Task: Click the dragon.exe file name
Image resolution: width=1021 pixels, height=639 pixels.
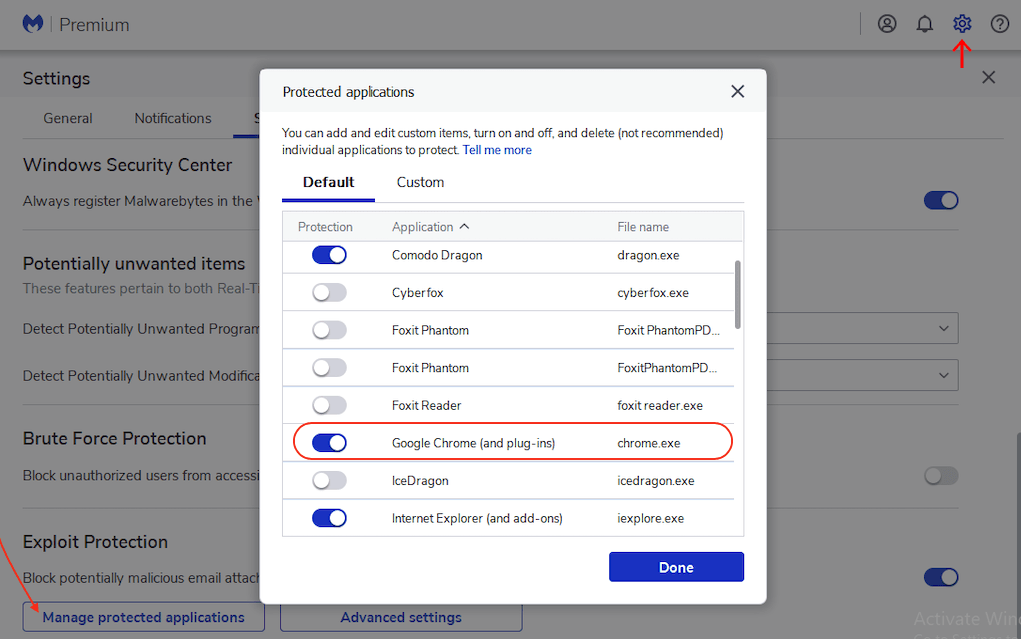Action: 648,255
